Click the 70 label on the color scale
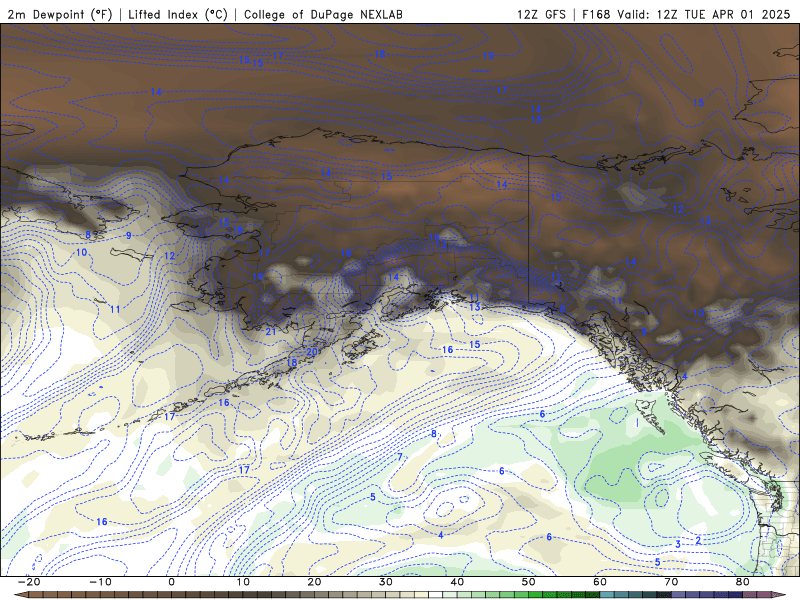 click(671, 582)
